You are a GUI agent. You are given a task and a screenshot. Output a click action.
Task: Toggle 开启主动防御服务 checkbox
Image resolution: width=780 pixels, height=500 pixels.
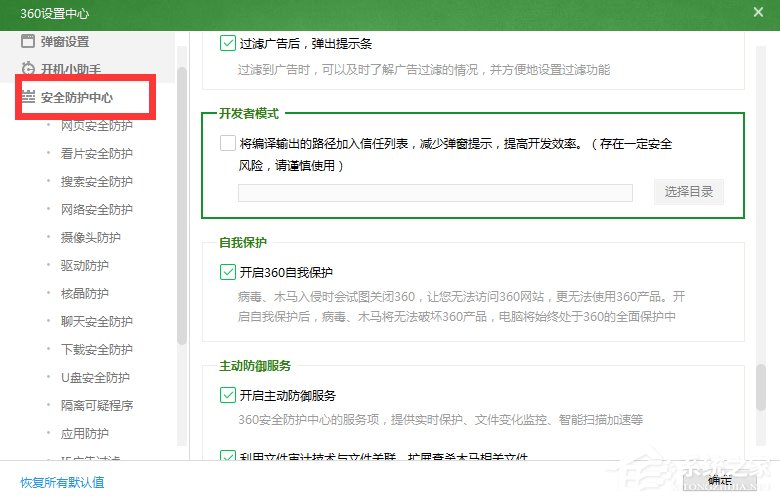227,395
